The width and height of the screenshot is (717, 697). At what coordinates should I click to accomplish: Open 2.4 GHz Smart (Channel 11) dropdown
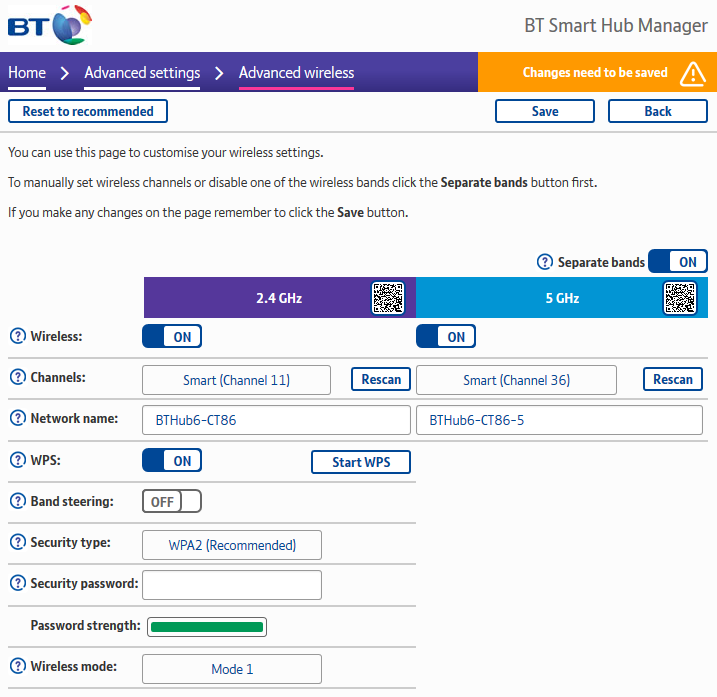coord(236,380)
